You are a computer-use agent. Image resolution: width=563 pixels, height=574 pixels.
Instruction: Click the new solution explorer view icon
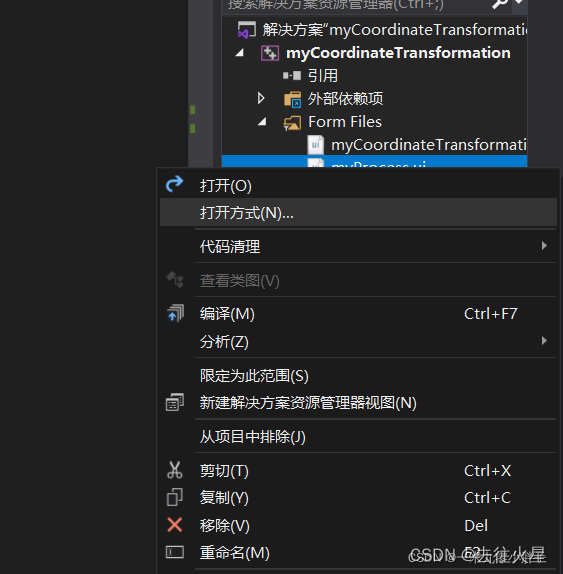click(x=175, y=402)
